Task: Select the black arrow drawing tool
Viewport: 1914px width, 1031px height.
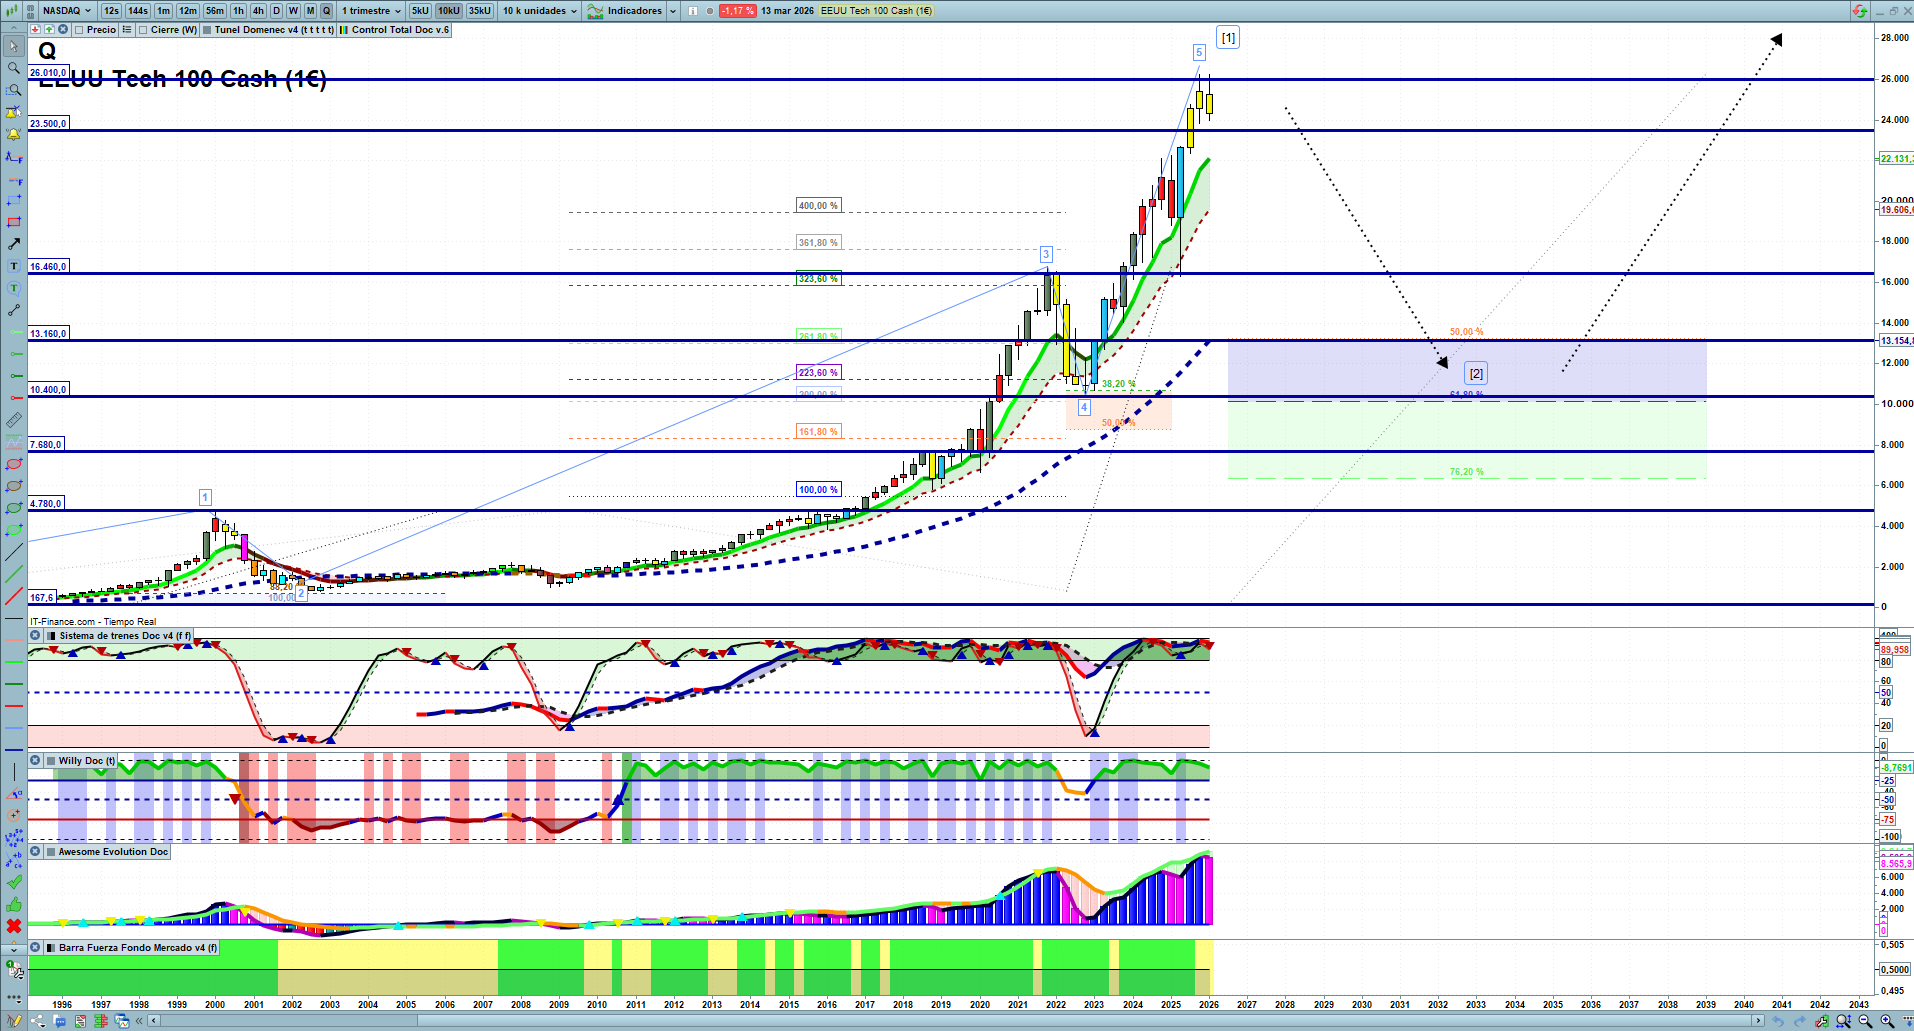Action: click(14, 244)
